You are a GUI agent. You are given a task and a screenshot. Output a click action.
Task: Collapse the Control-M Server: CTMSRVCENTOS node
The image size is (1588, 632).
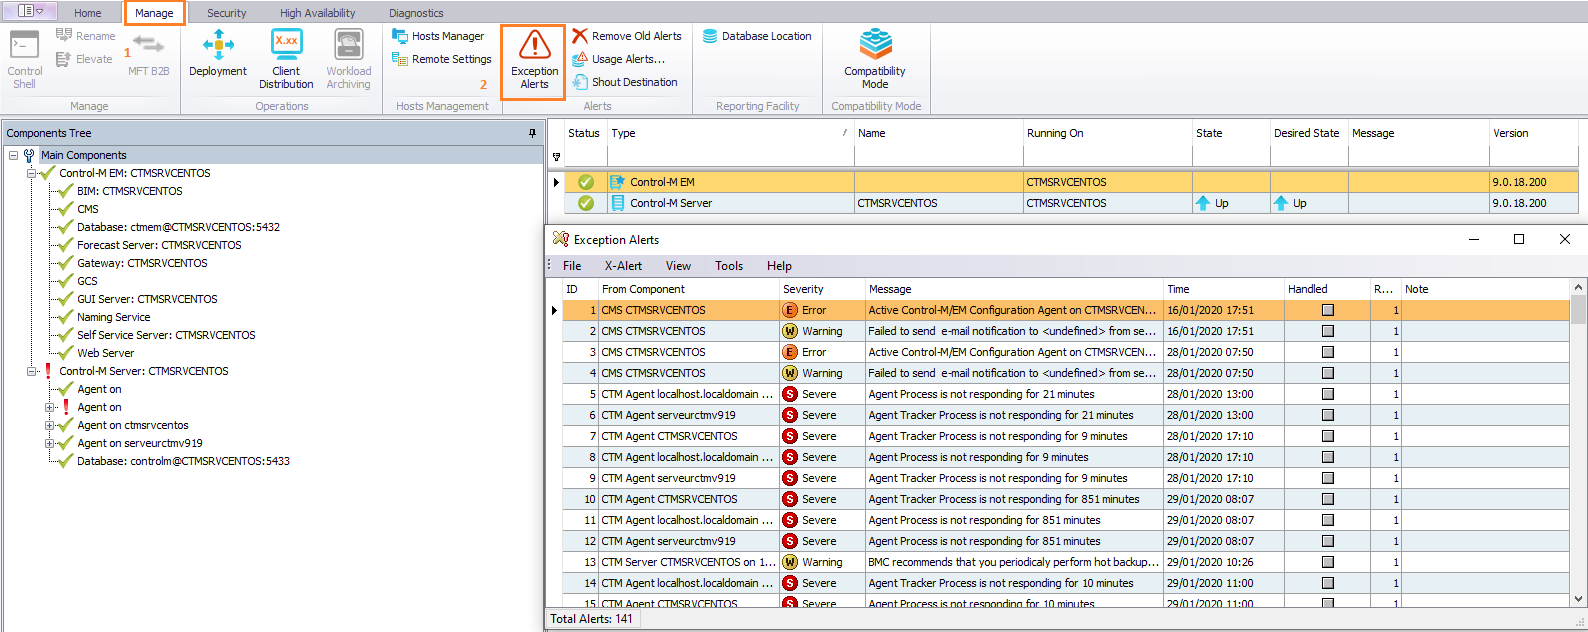coord(31,371)
